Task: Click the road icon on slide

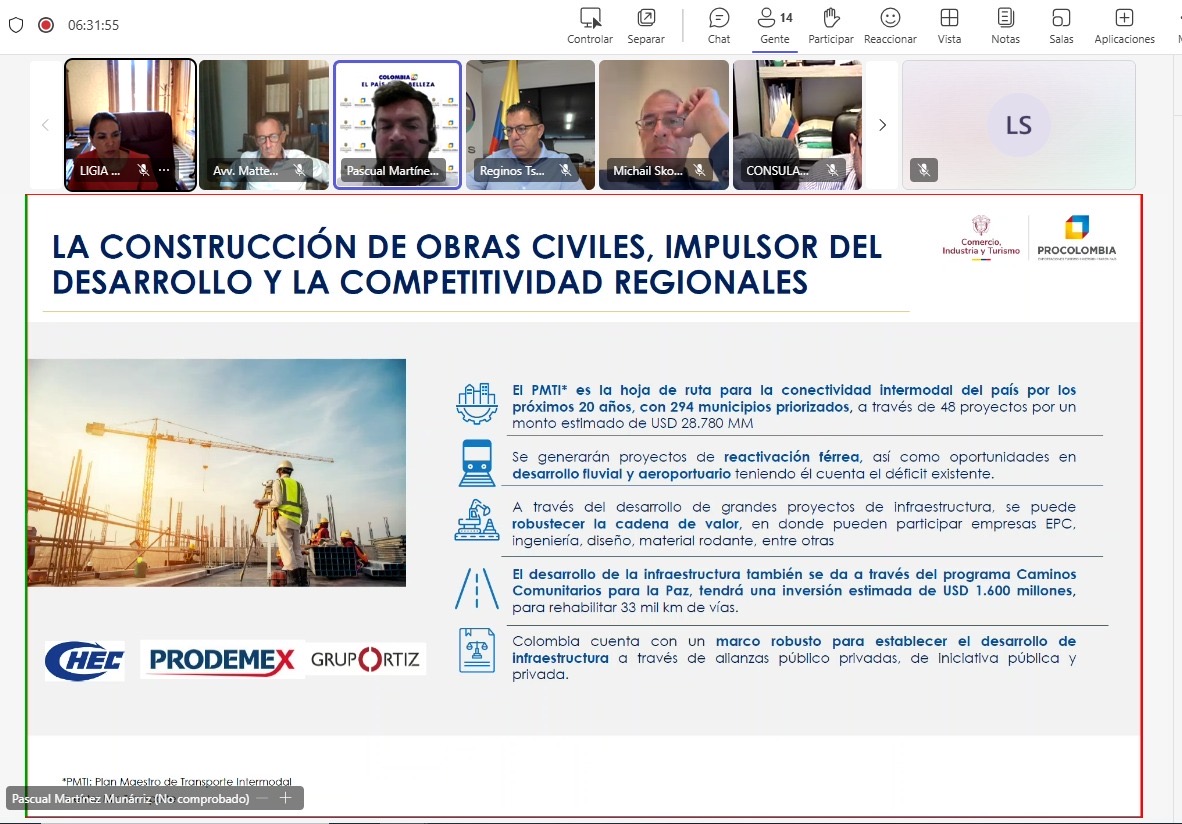Action: click(476, 588)
